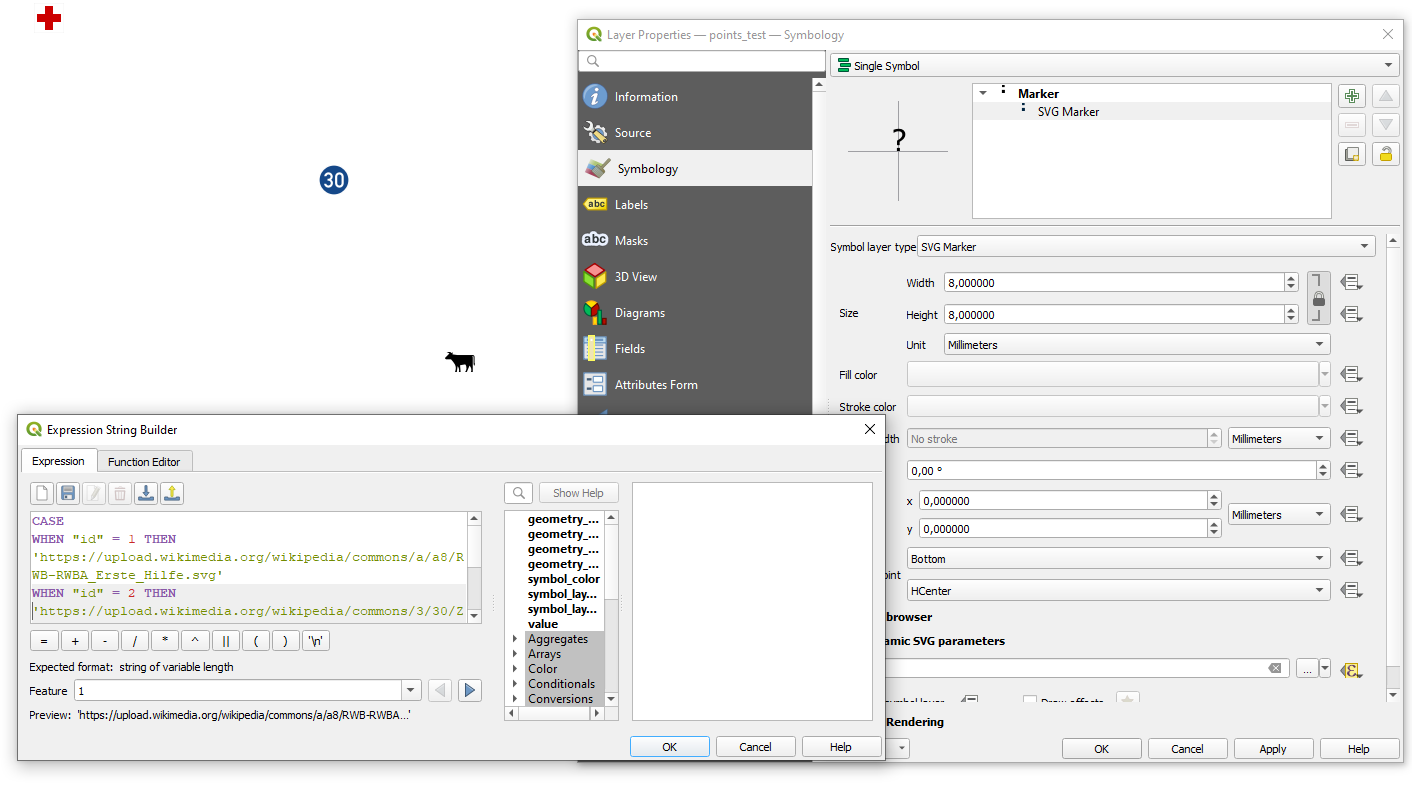Click the duplicate symbol layer button
The height and width of the screenshot is (793, 1412).
click(x=1352, y=154)
